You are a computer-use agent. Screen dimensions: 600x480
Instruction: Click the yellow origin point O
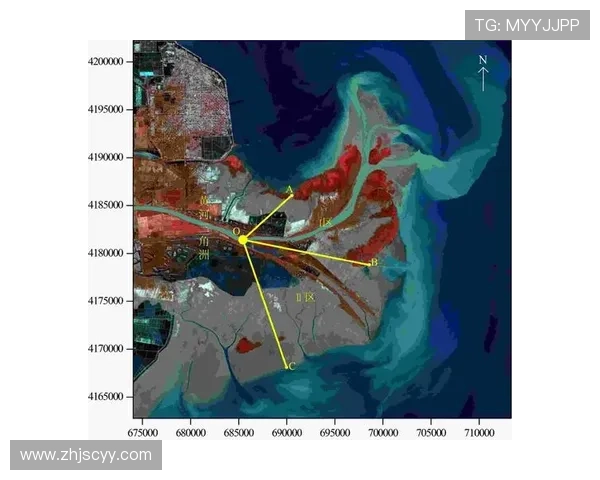(x=243, y=239)
